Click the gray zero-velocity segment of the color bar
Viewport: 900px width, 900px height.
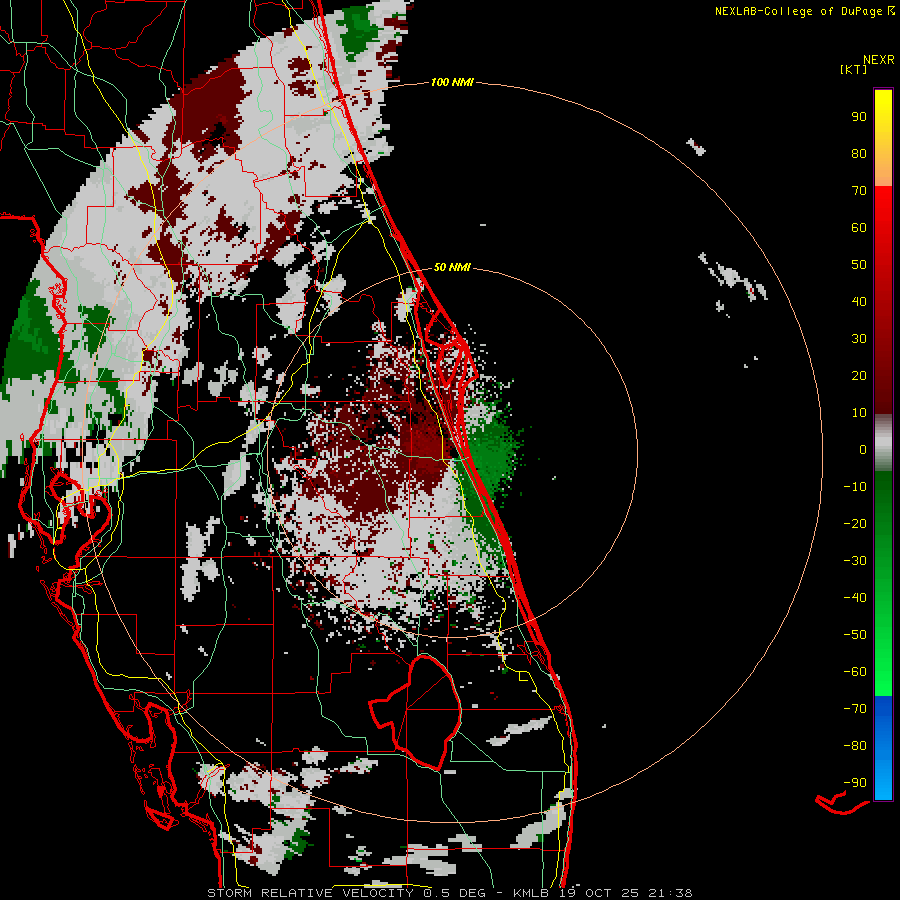[x=883, y=443]
